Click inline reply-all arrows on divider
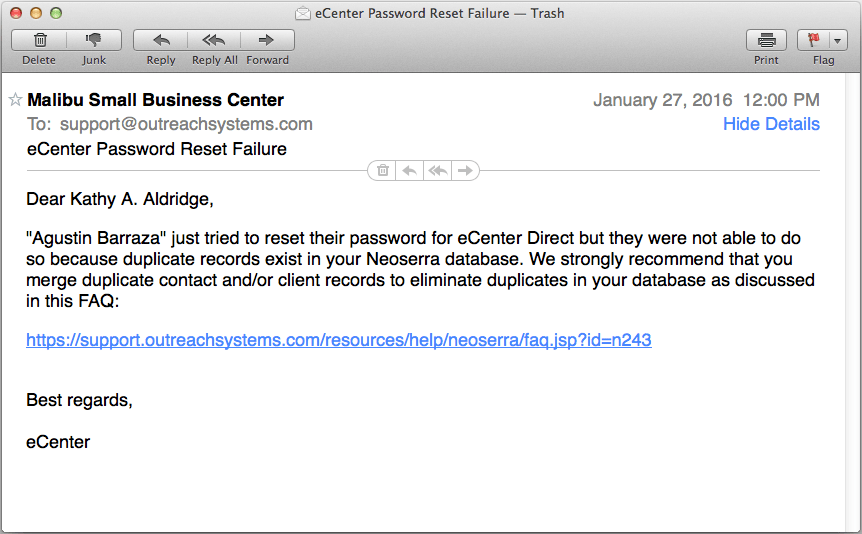862x534 pixels. click(x=438, y=170)
